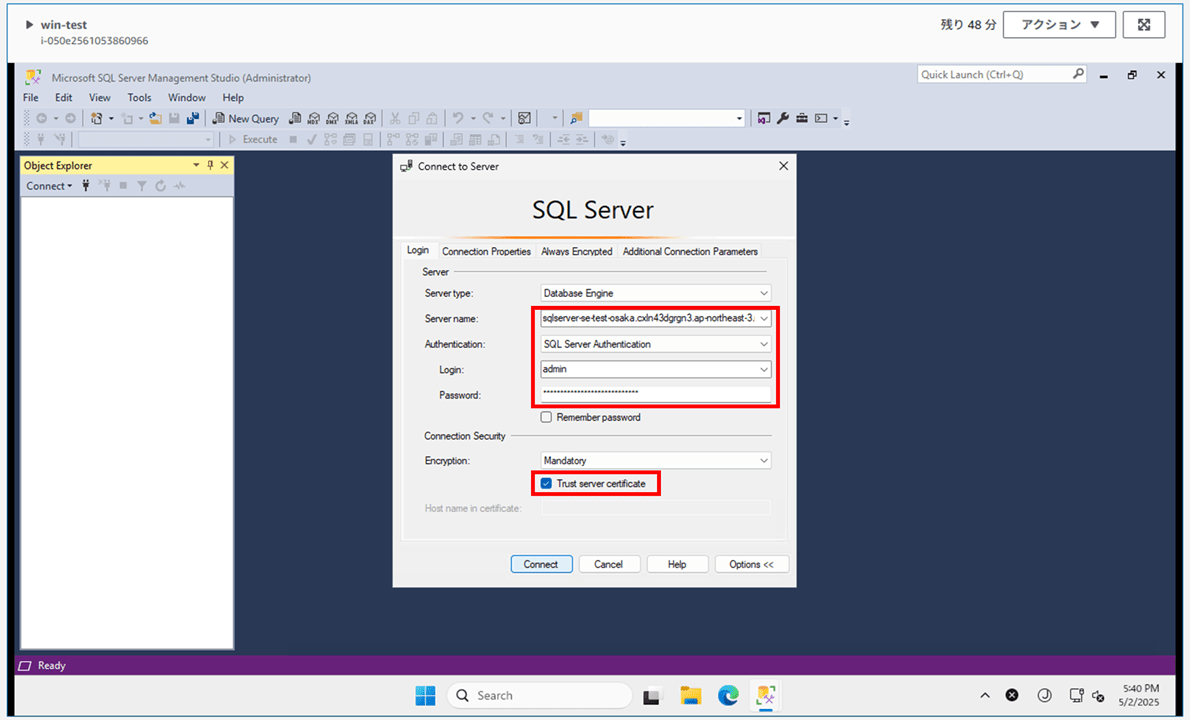Click the Open File folder icon
Image resolution: width=1190 pixels, height=720 pixels.
point(155,118)
